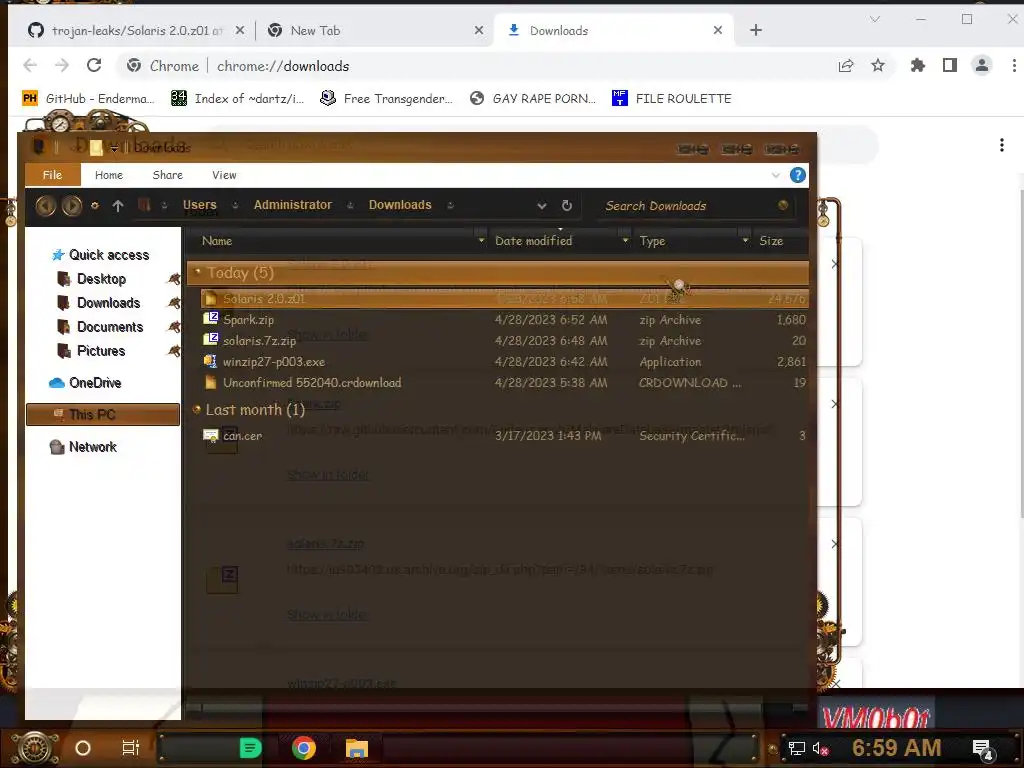Refresh the Downloads folder in Explorer
1024x768 pixels.
point(567,206)
